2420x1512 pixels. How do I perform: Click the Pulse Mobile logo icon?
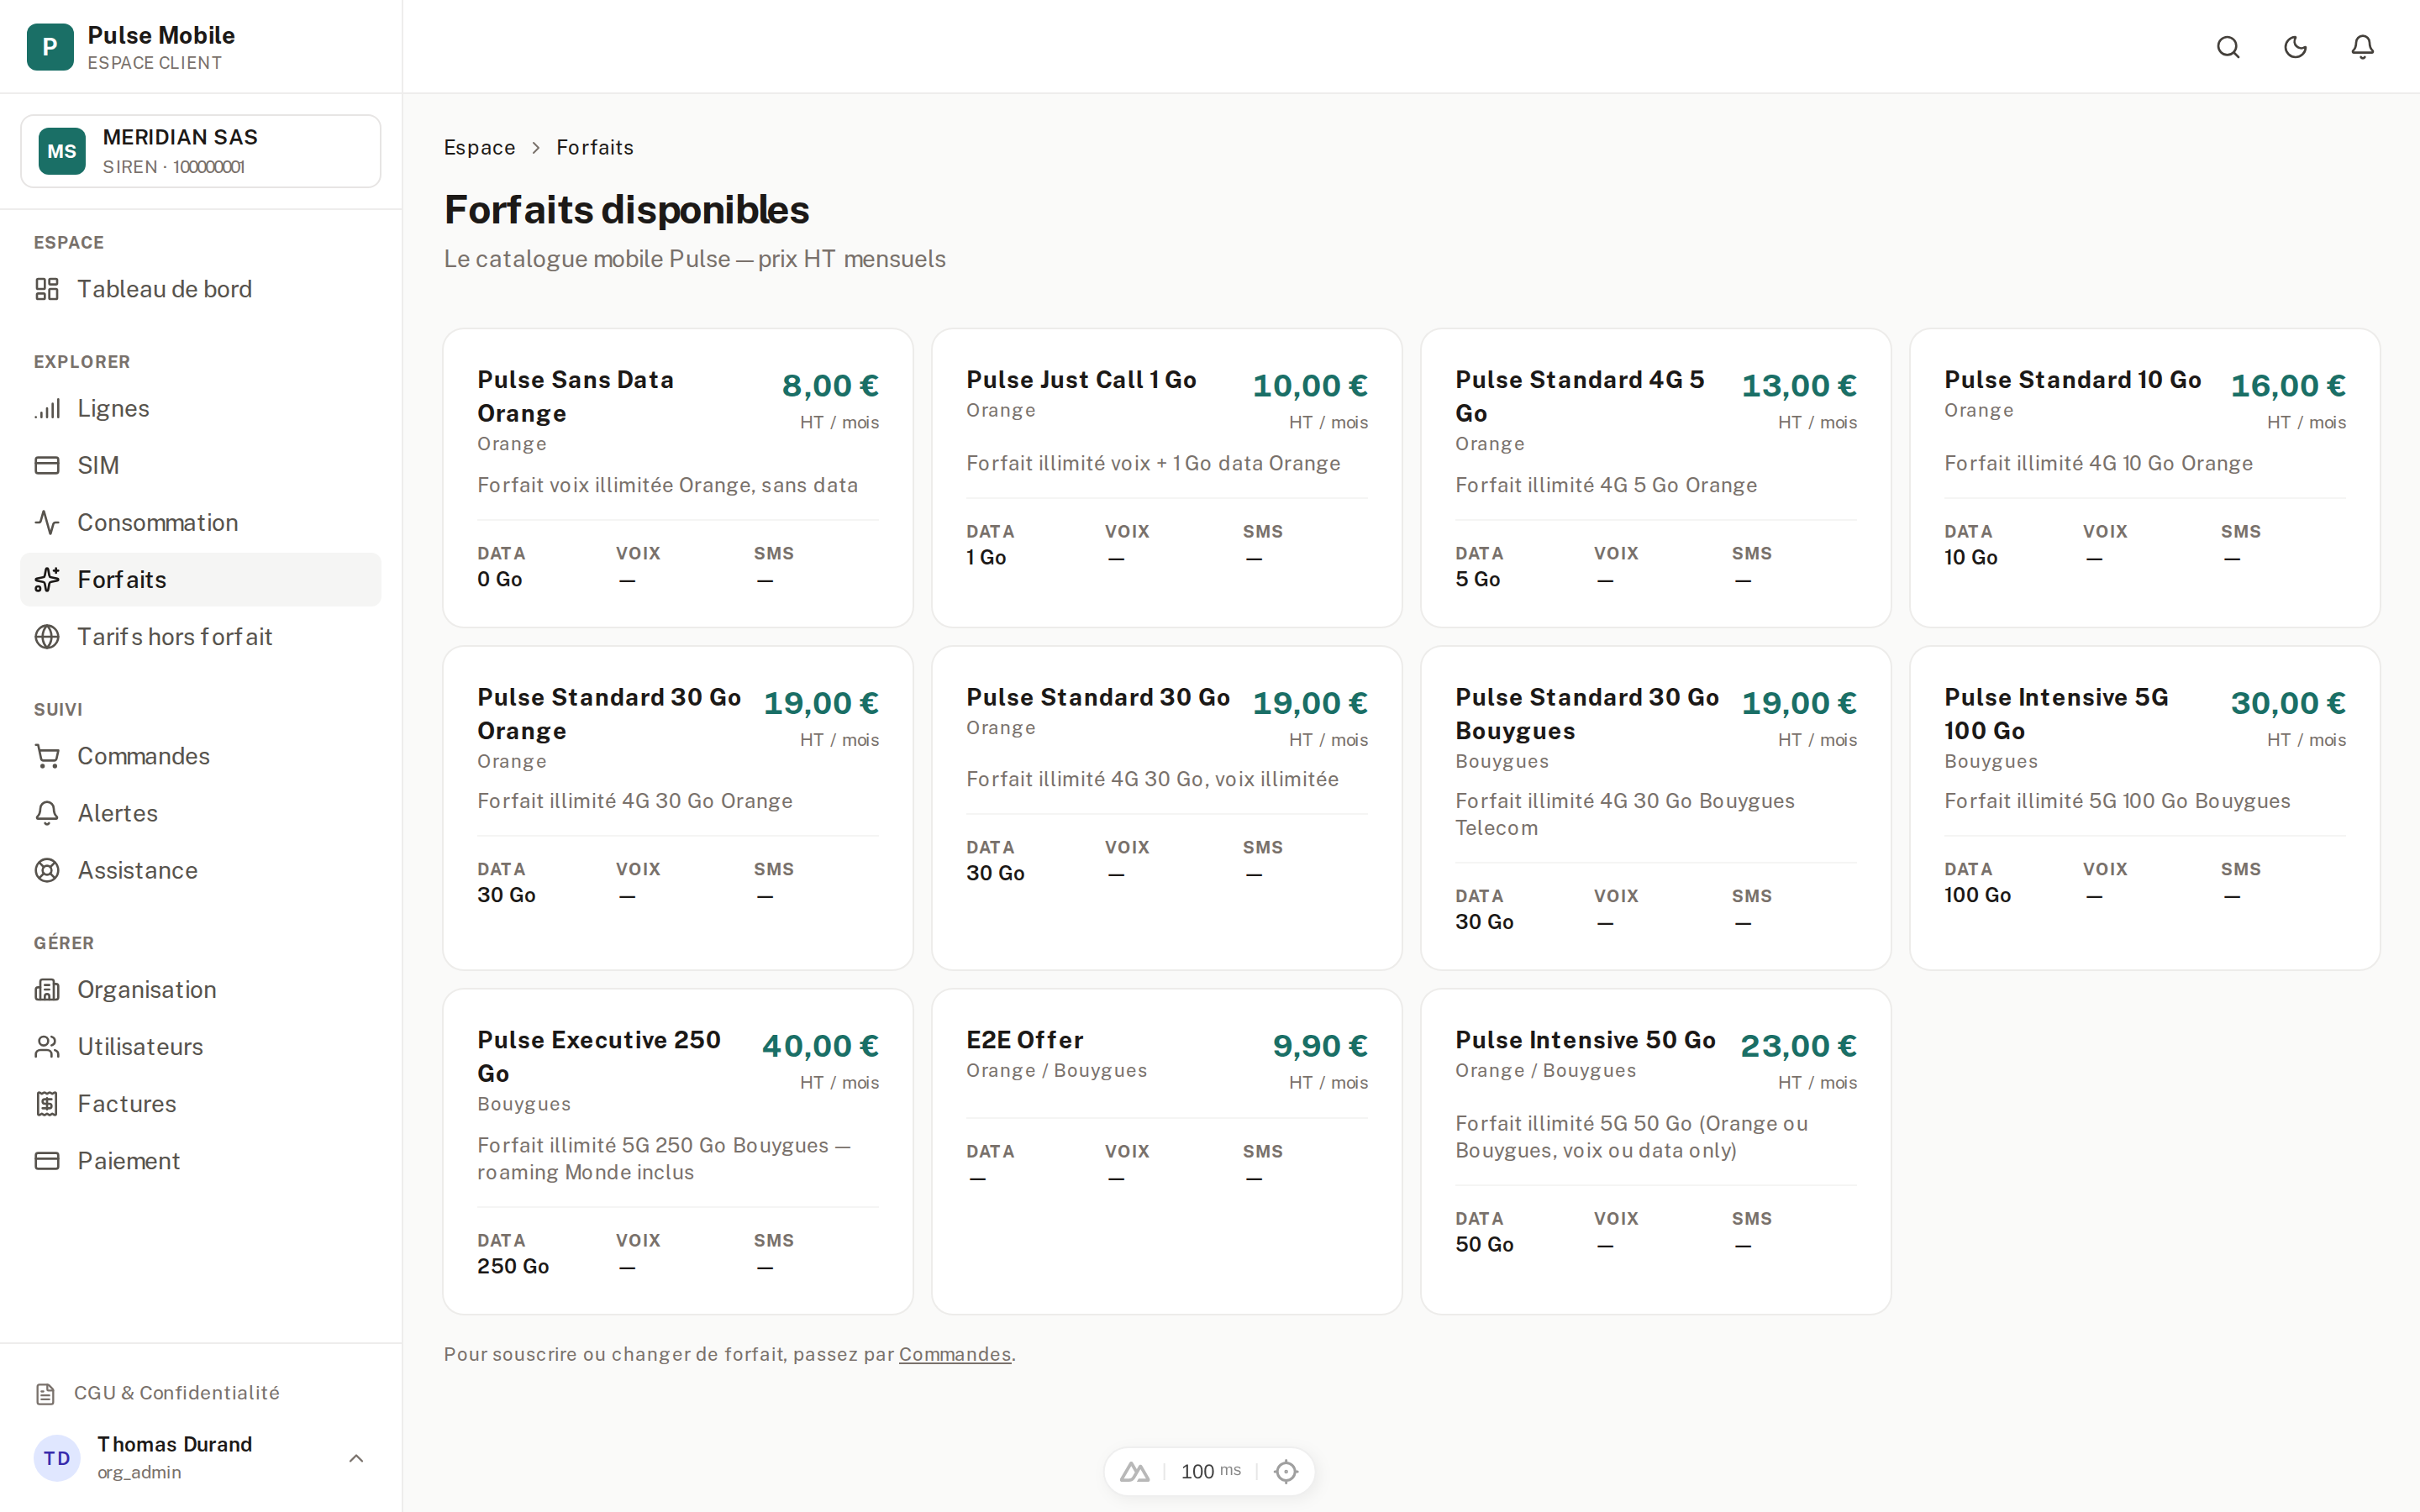coord(50,47)
